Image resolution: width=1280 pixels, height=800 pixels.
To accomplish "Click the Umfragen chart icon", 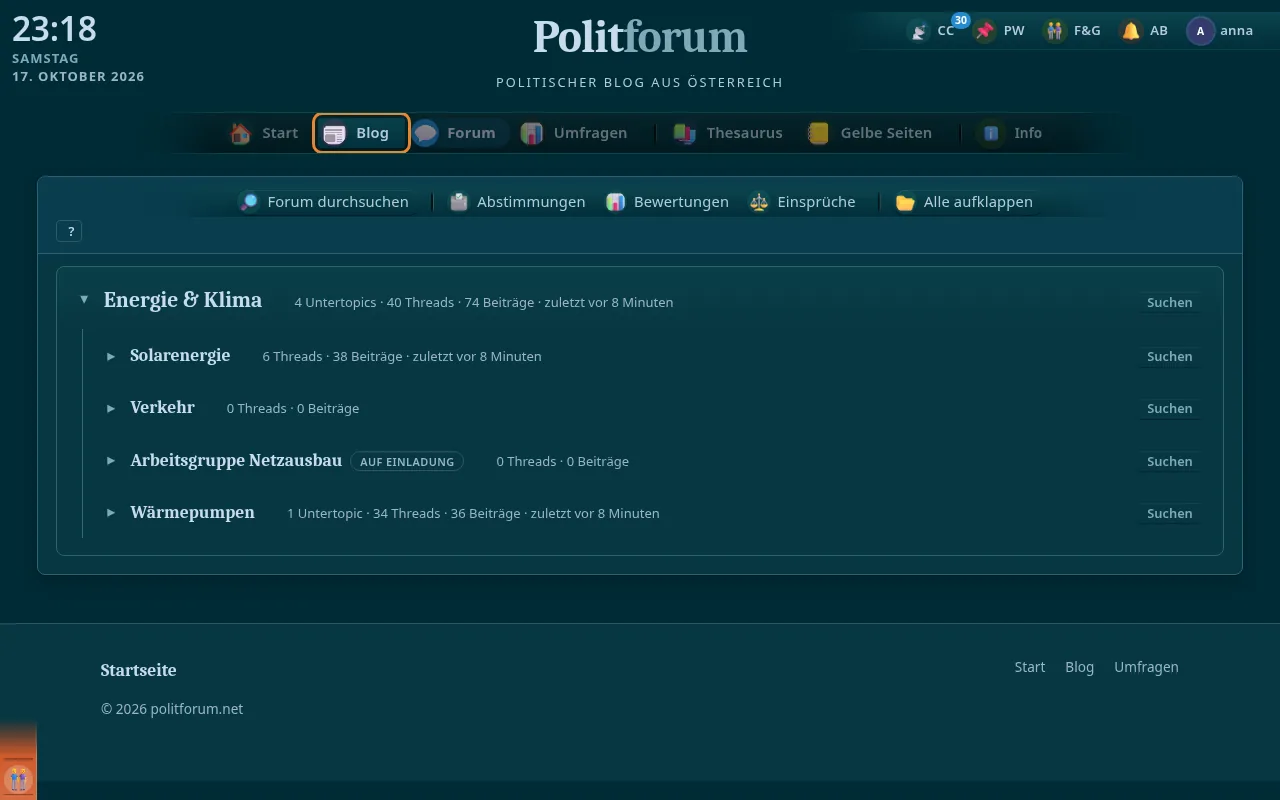I will [x=532, y=133].
